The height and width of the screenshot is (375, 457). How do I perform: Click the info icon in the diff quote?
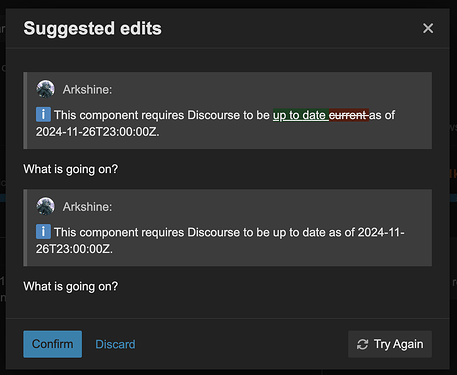coord(43,115)
